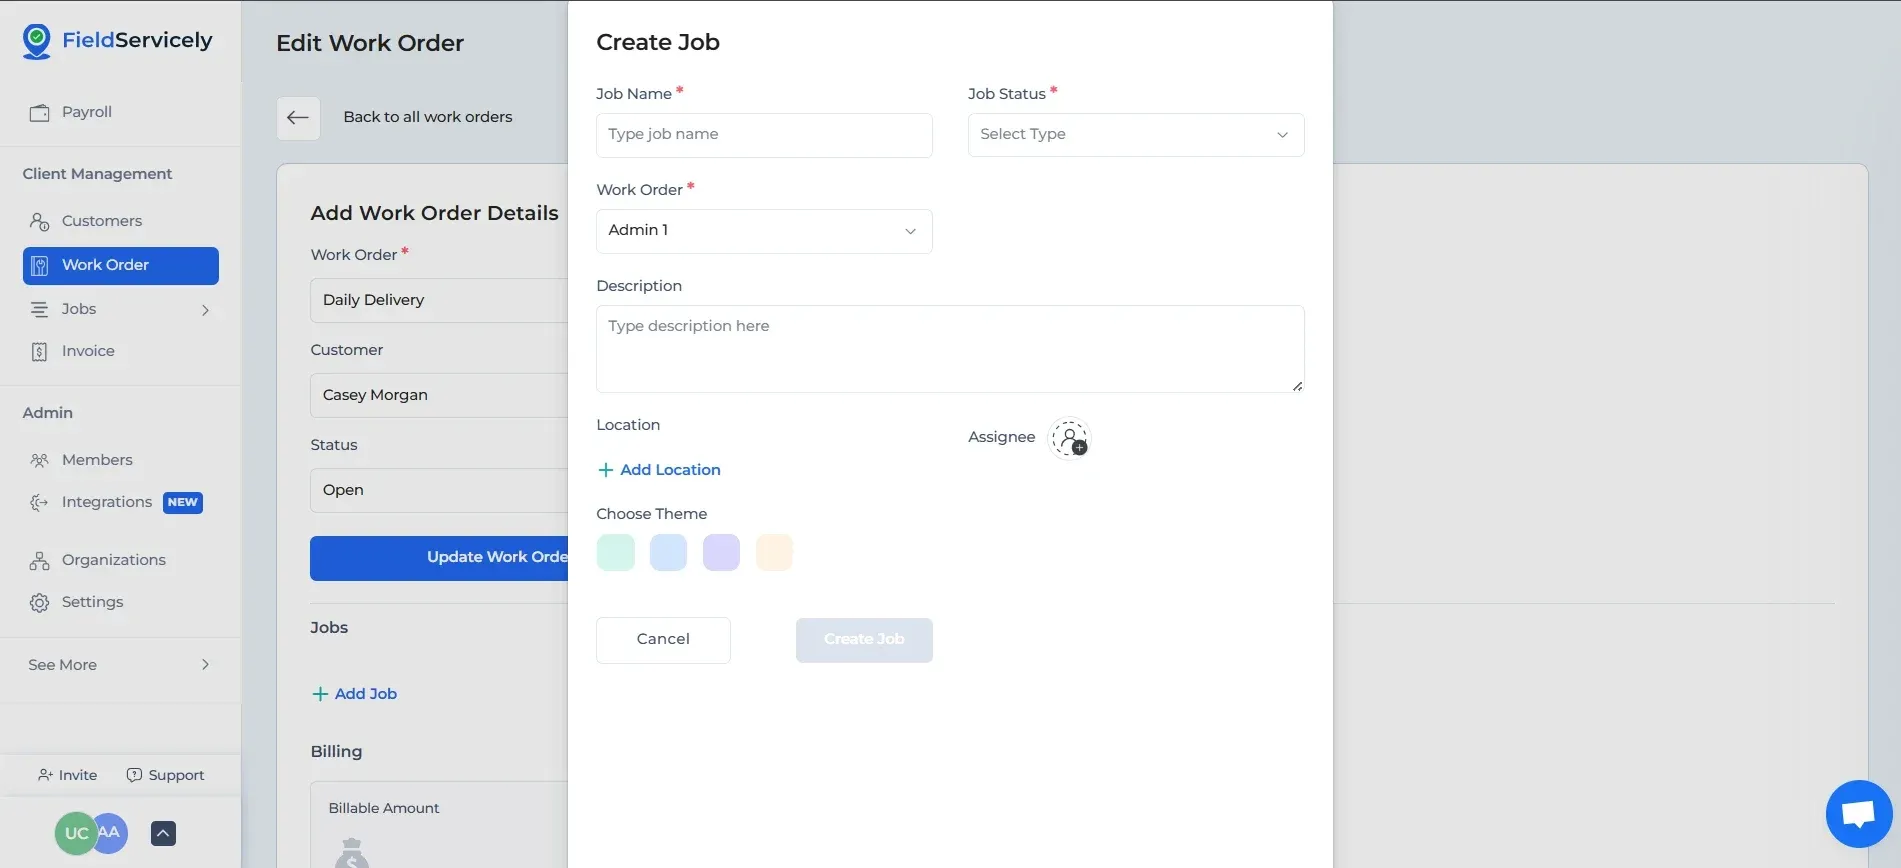Choose the green theme swatch
Image resolution: width=1901 pixels, height=868 pixels.
615,553
